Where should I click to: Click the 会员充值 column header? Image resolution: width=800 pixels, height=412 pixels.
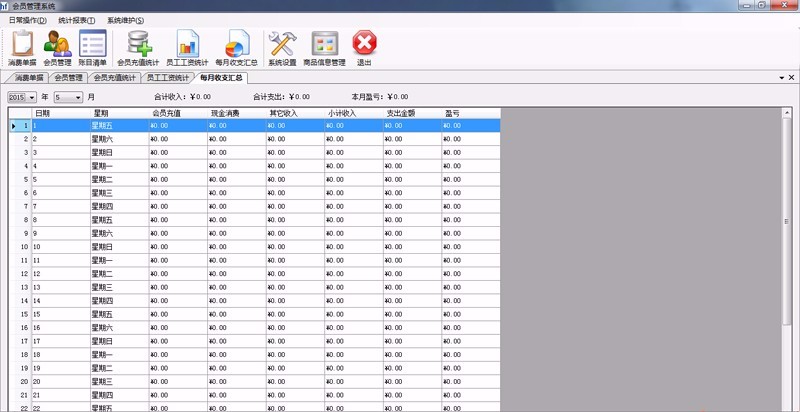pyautogui.click(x=178, y=113)
